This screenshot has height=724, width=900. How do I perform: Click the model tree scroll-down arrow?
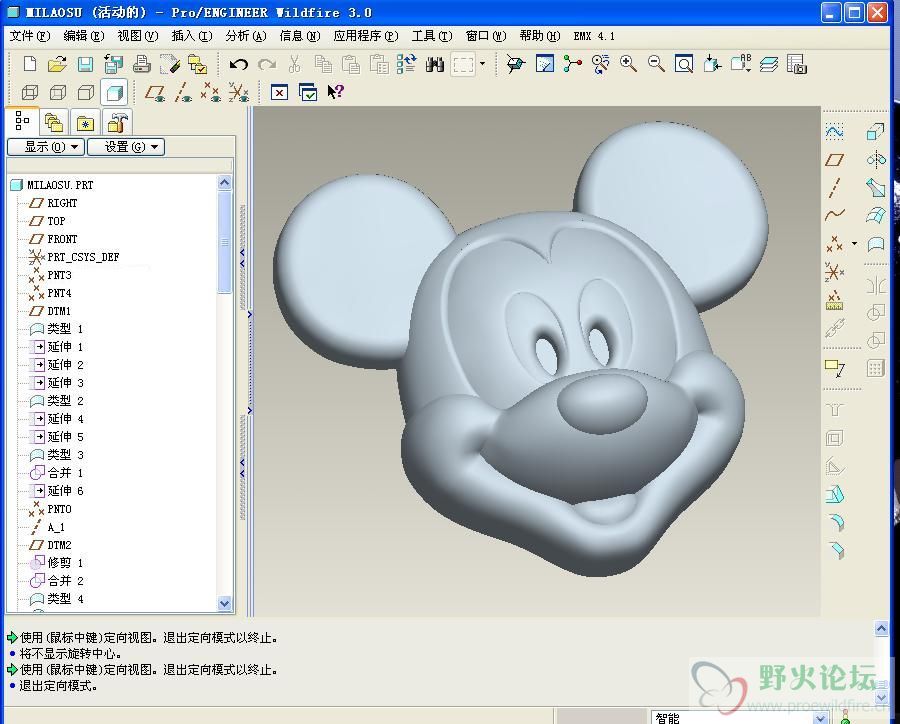coord(224,603)
